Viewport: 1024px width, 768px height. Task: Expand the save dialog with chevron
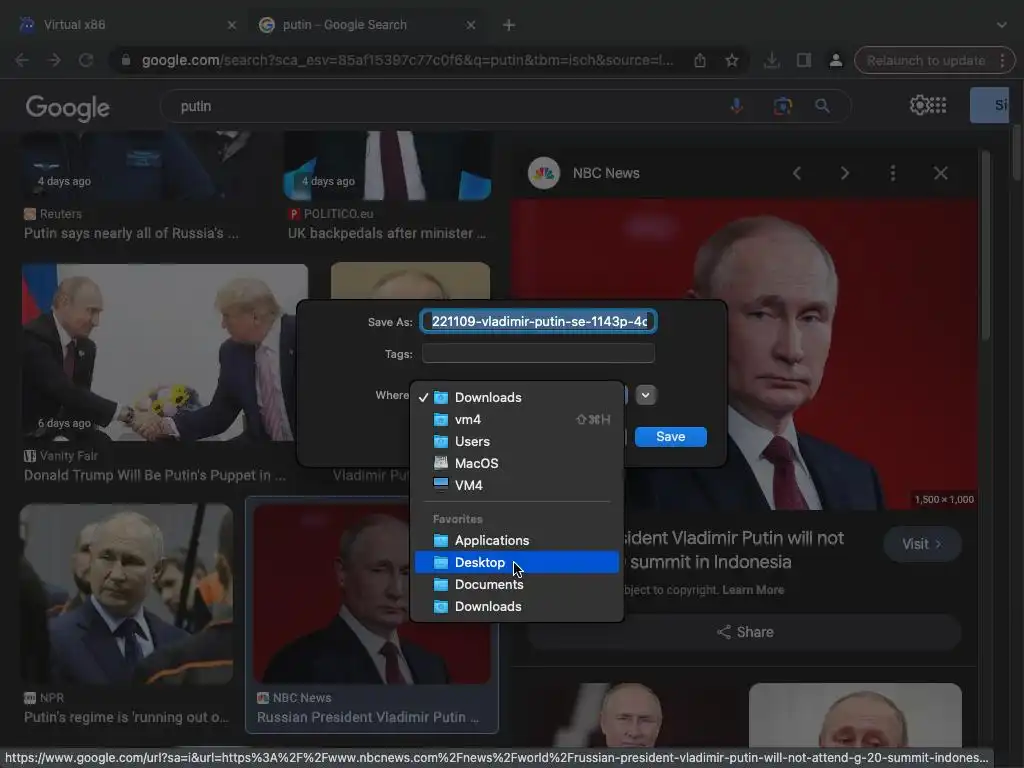(x=645, y=395)
